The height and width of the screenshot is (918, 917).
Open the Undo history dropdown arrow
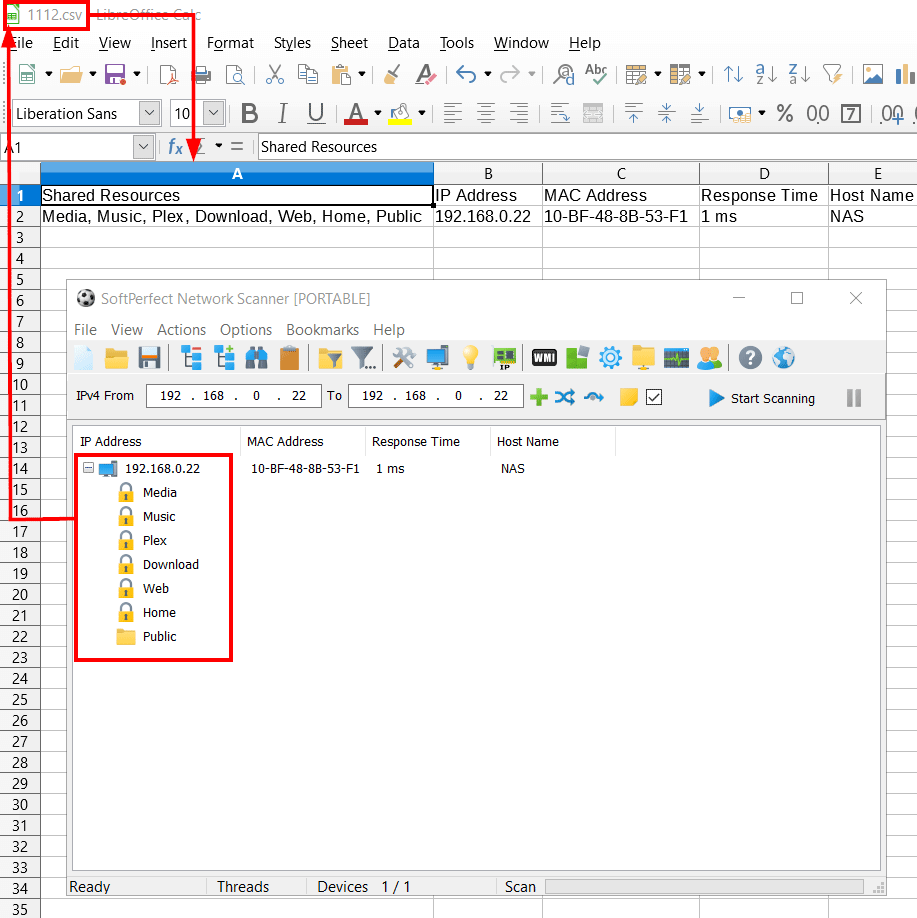click(488, 74)
